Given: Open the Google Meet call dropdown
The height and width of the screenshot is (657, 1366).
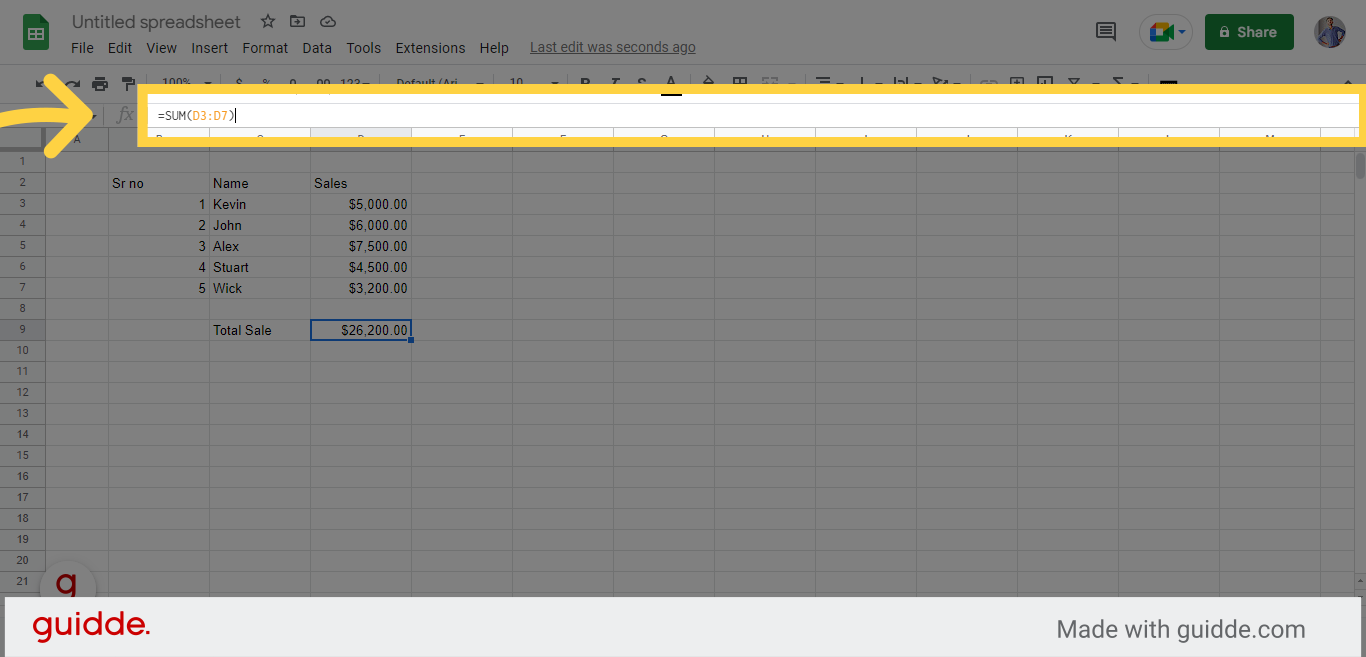Looking at the screenshot, I should [1166, 32].
